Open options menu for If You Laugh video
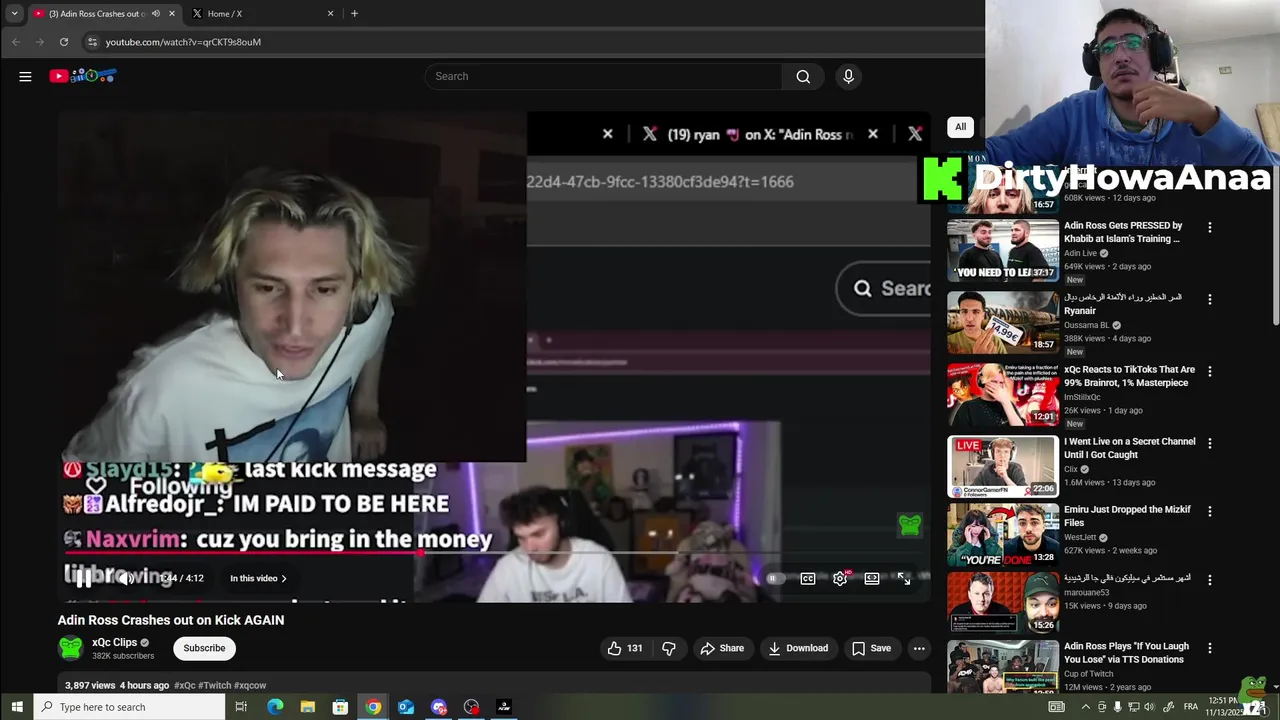Image resolution: width=1280 pixels, height=720 pixels. [x=1210, y=648]
